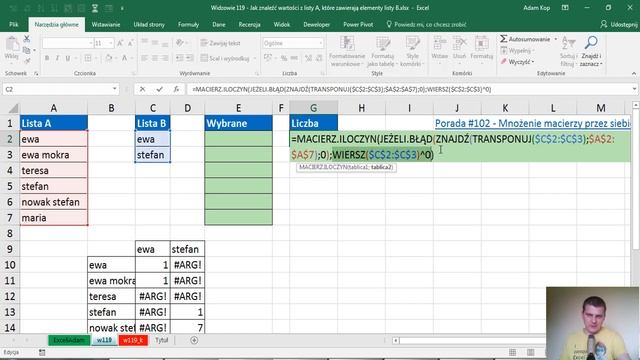Click the cell borders icon
Image resolution: width=640 pixels, height=360 pixels.
88,58
